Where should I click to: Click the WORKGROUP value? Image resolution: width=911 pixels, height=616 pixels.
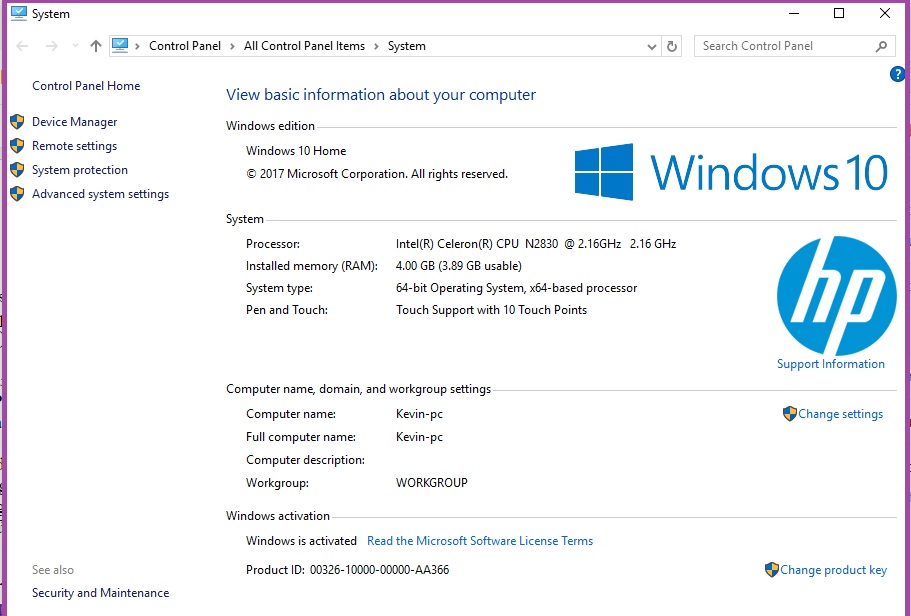pyautogui.click(x=432, y=483)
